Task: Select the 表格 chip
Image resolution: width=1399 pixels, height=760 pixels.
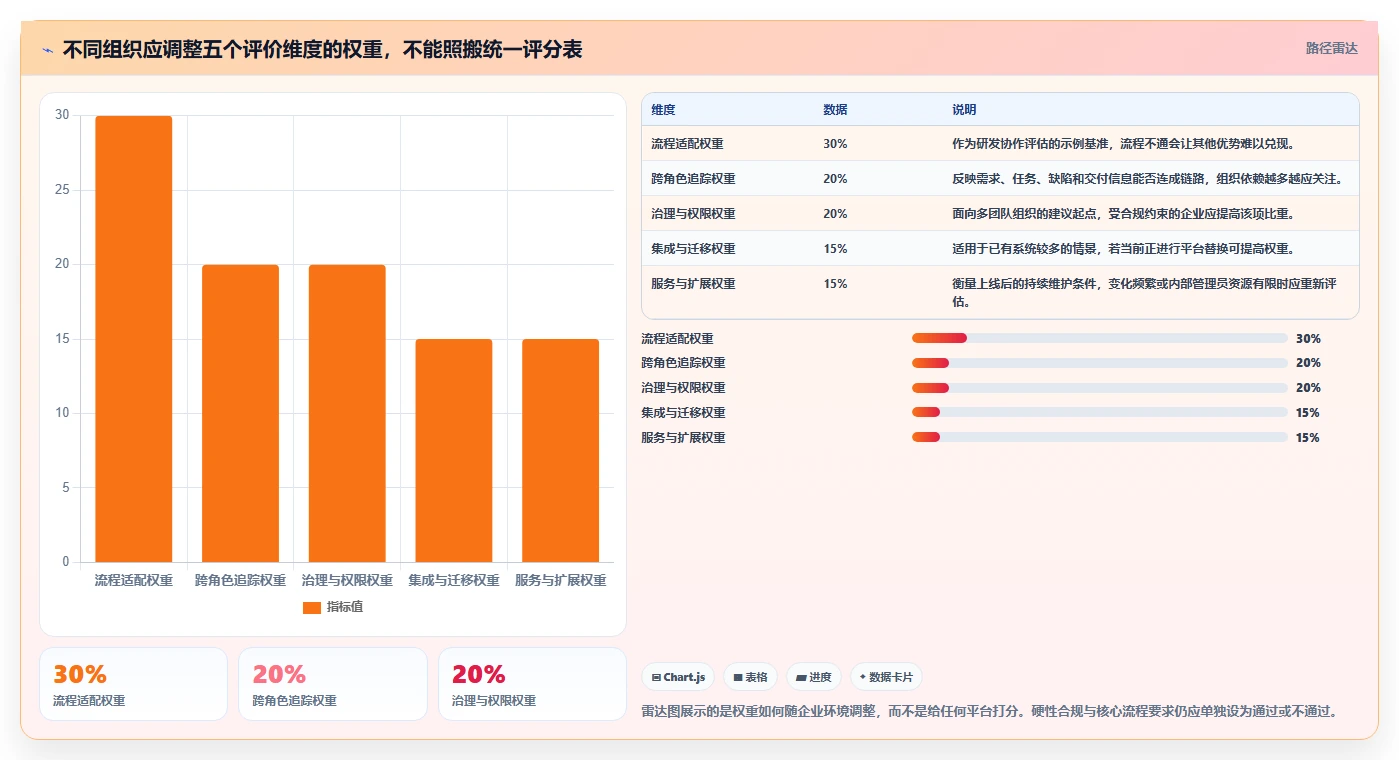Action: pyautogui.click(x=750, y=677)
